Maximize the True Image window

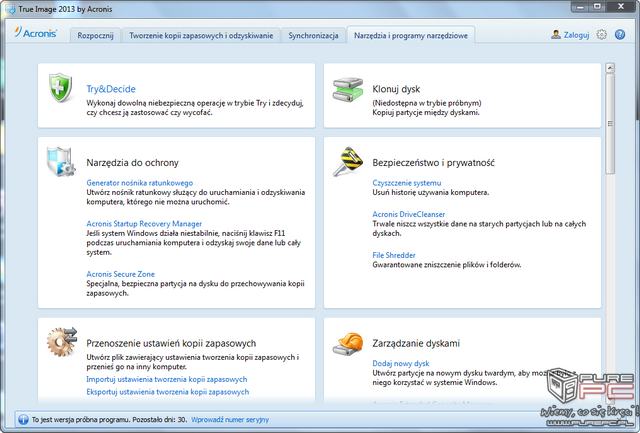[597, 7]
